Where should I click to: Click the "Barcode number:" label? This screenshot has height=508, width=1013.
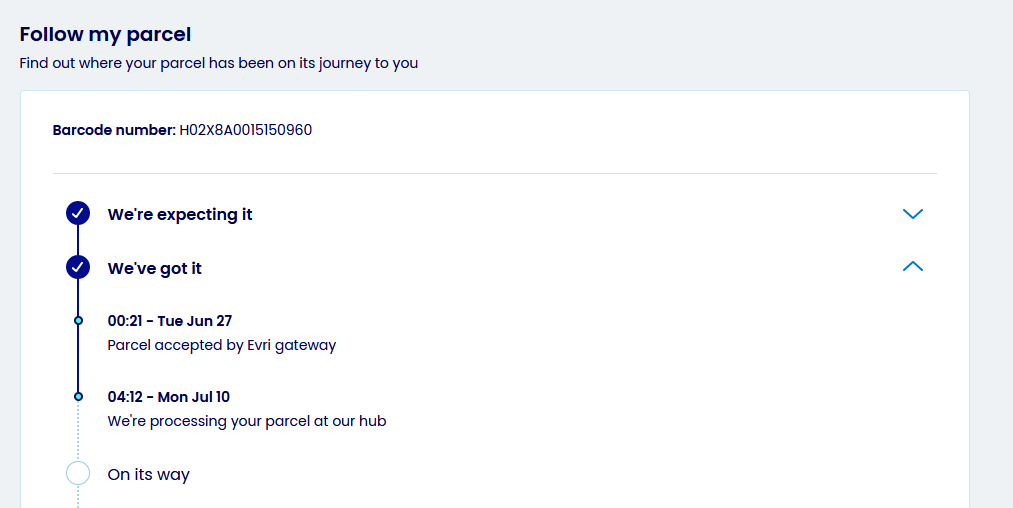coord(114,130)
